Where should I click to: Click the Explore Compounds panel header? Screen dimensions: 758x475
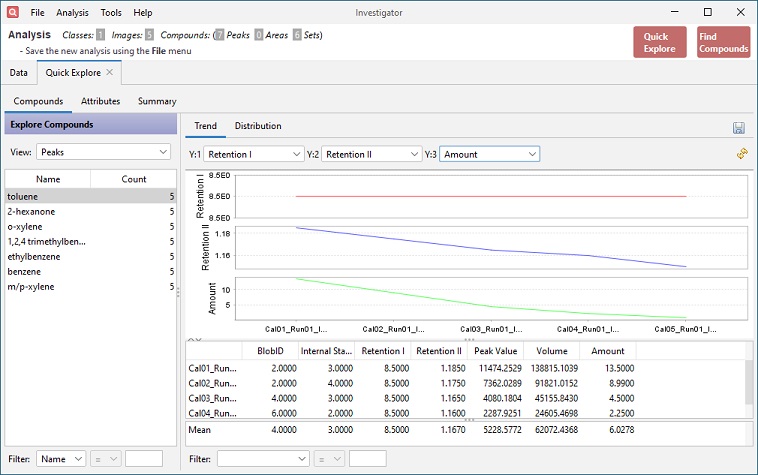click(x=90, y=124)
